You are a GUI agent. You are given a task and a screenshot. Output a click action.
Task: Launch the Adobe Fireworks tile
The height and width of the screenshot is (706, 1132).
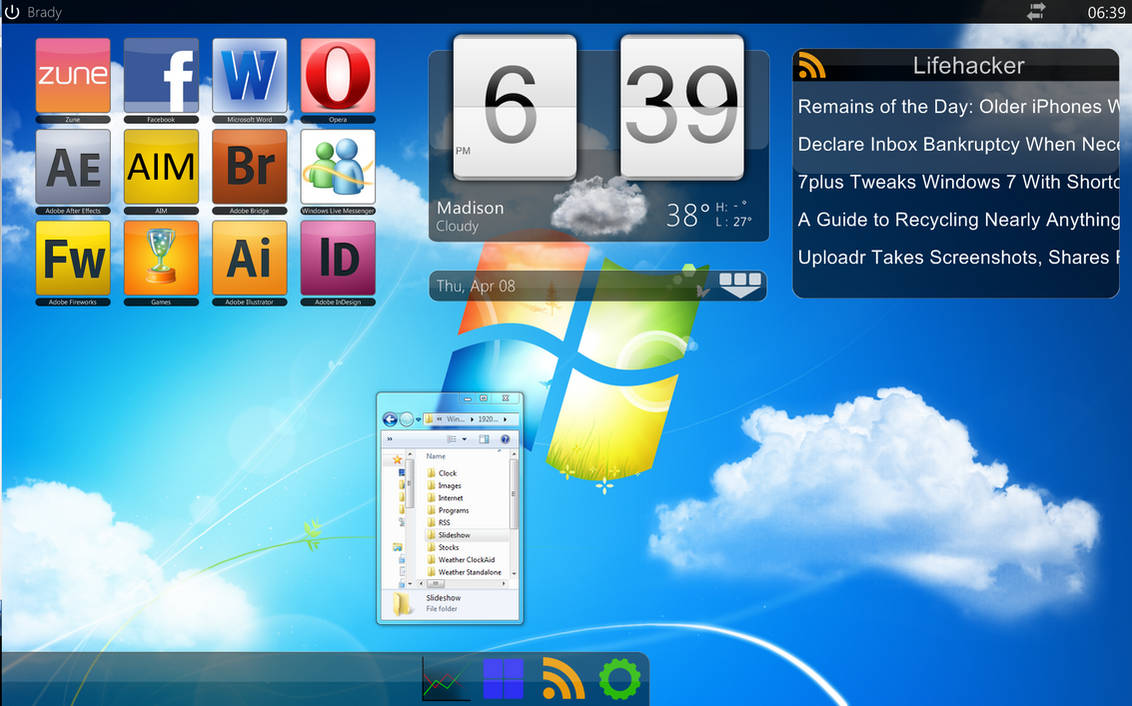pyautogui.click(x=73, y=258)
